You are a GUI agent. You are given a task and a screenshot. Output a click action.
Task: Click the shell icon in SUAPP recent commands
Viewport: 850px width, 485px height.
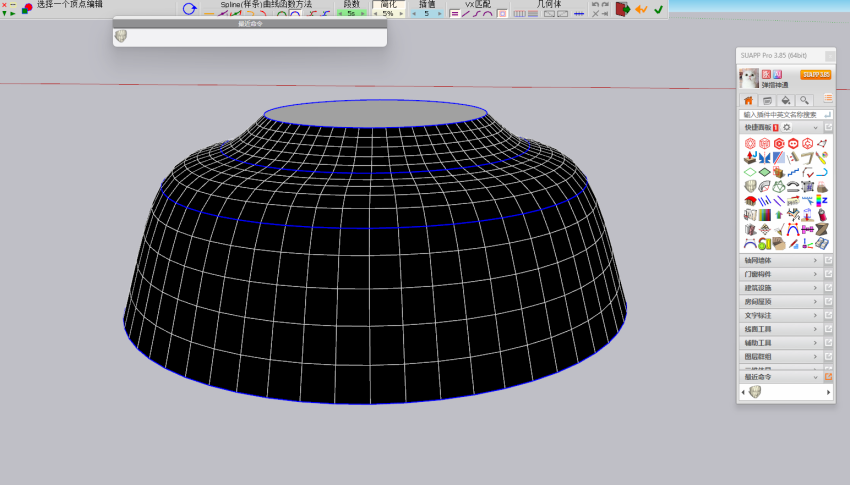pos(755,392)
